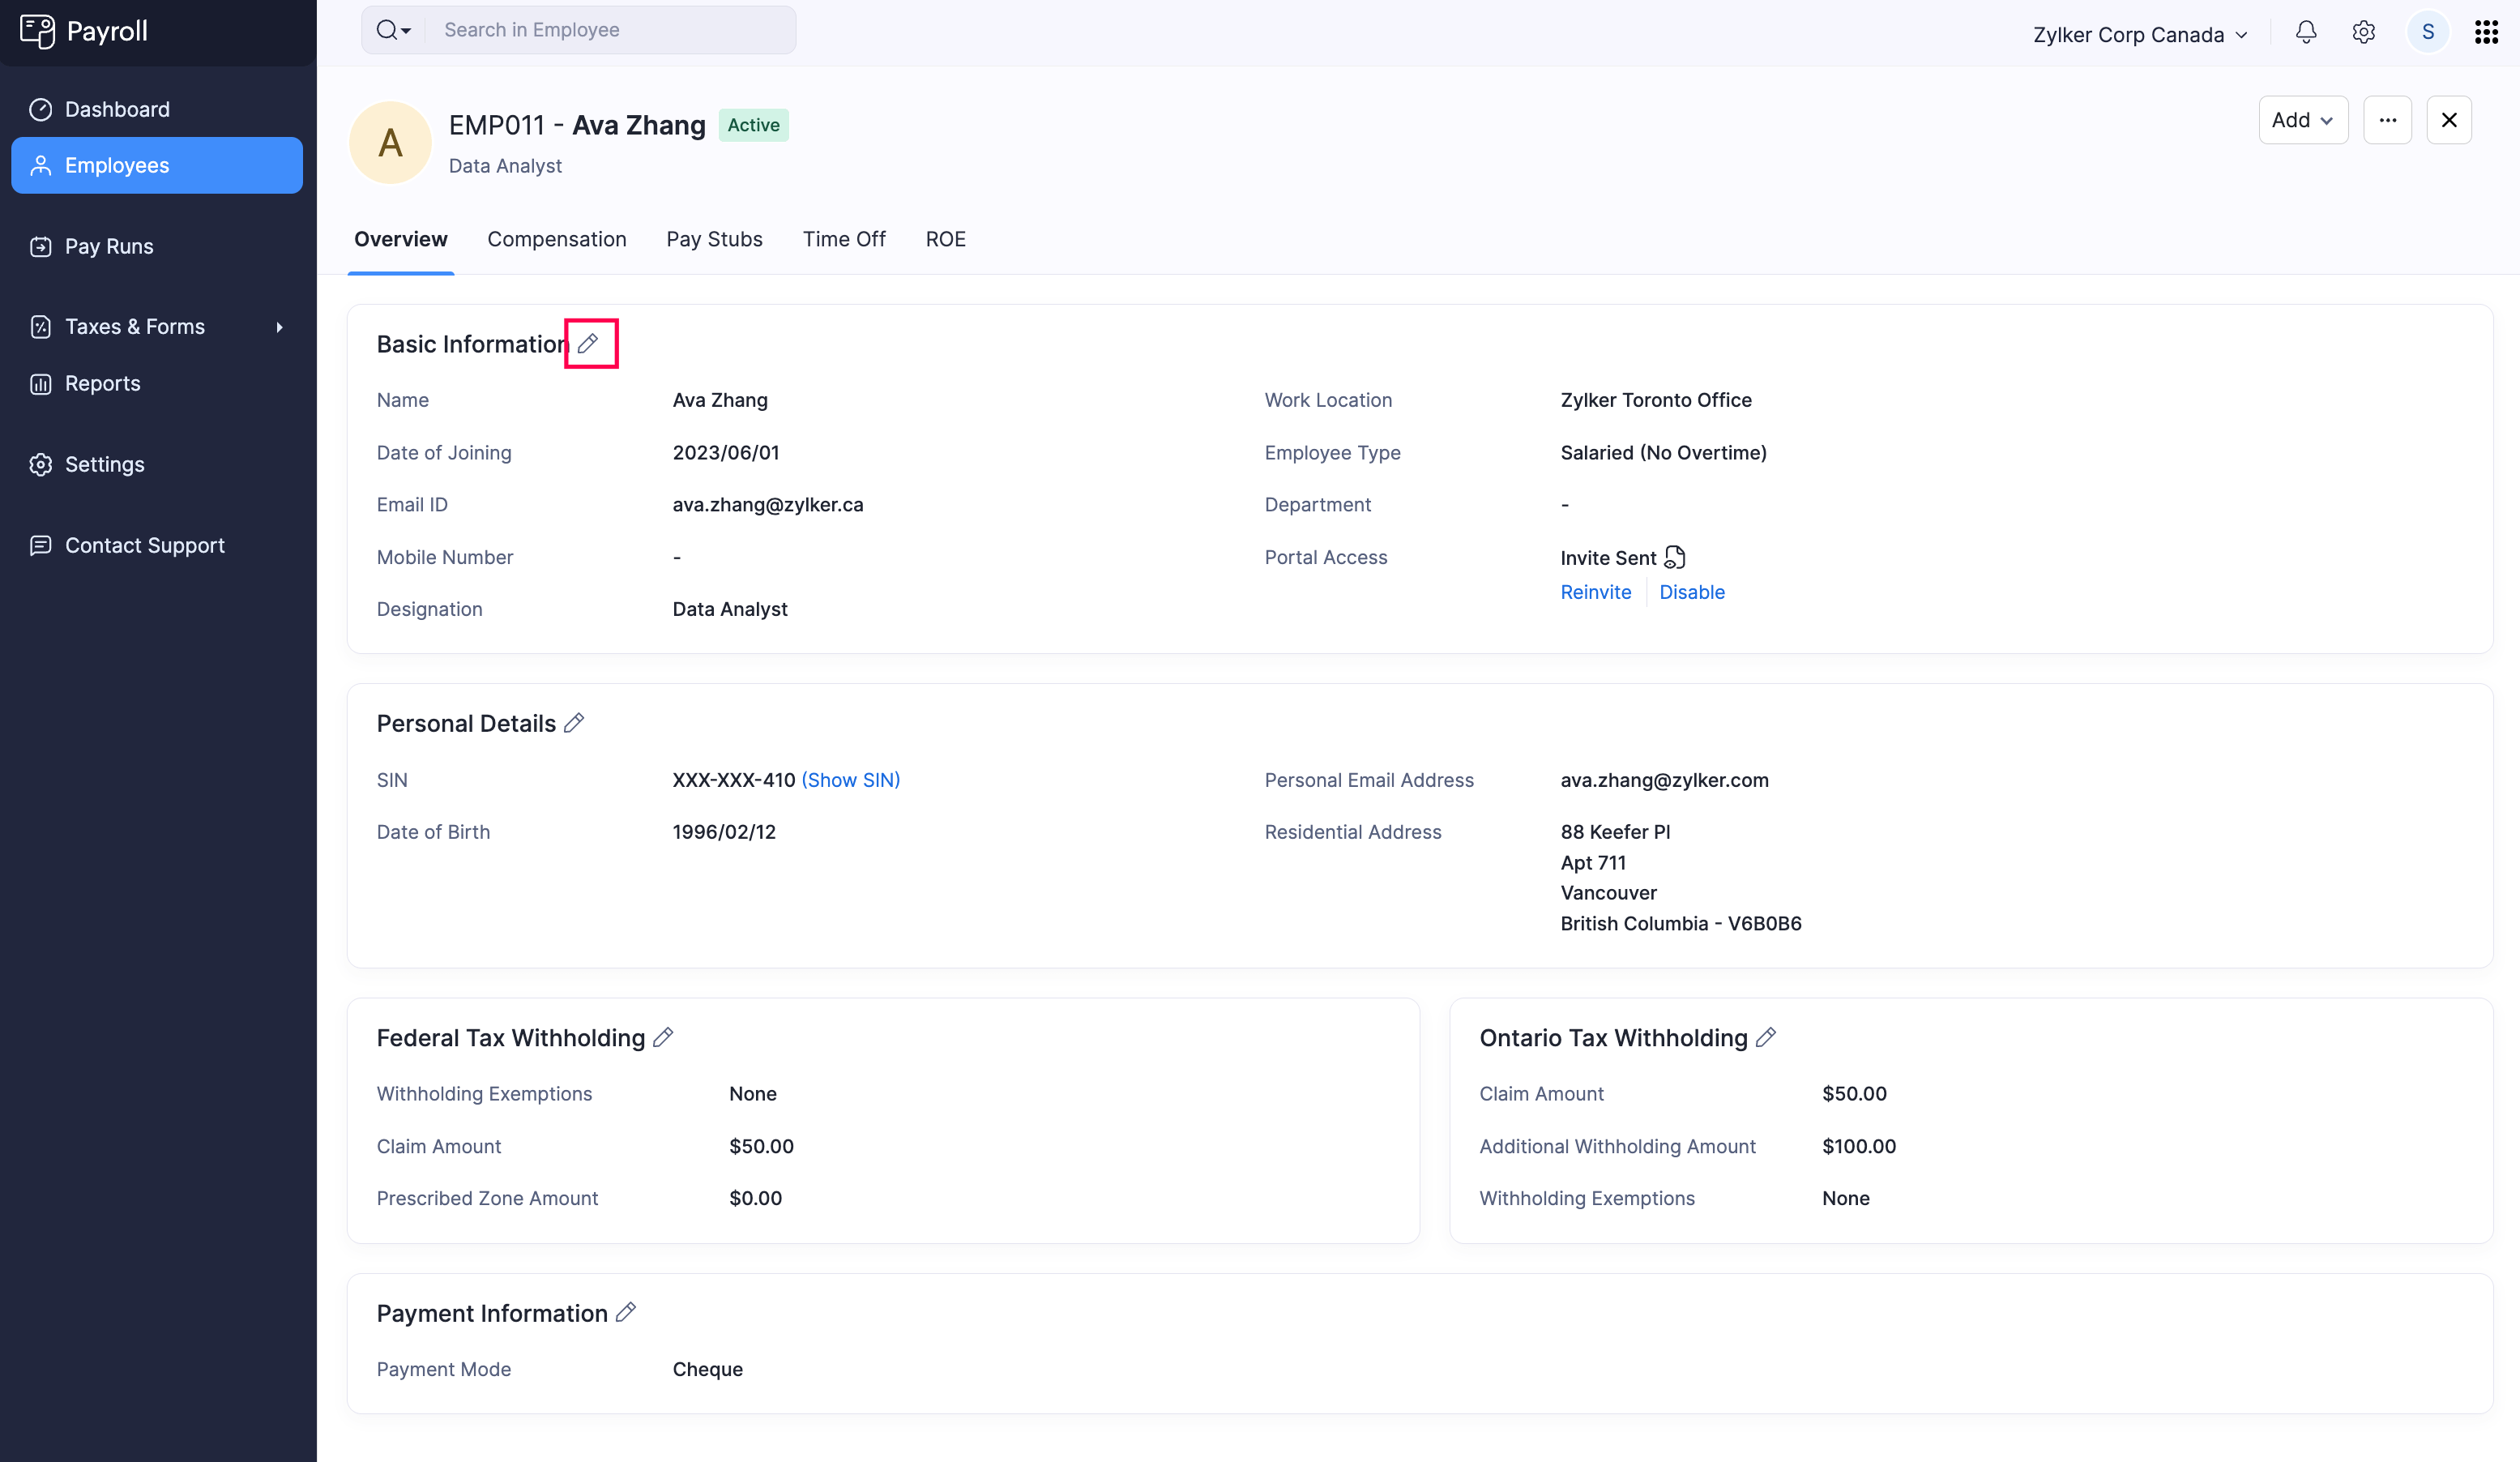Viewport: 2520px width, 1462px height.
Task: Open the Time Off tab
Action: 843,239
